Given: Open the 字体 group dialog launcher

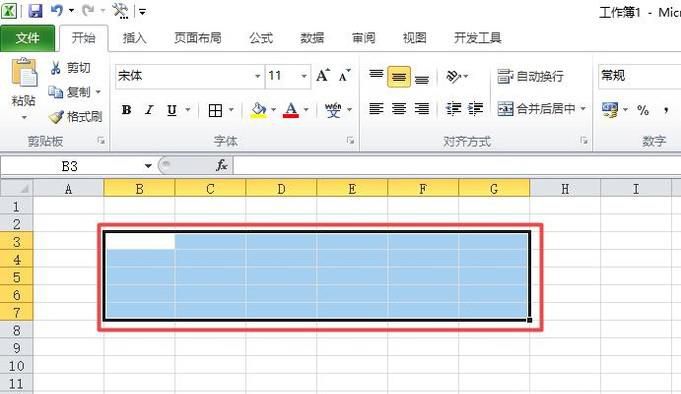Looking at the screenshot, I should click(x=350, y=140).
